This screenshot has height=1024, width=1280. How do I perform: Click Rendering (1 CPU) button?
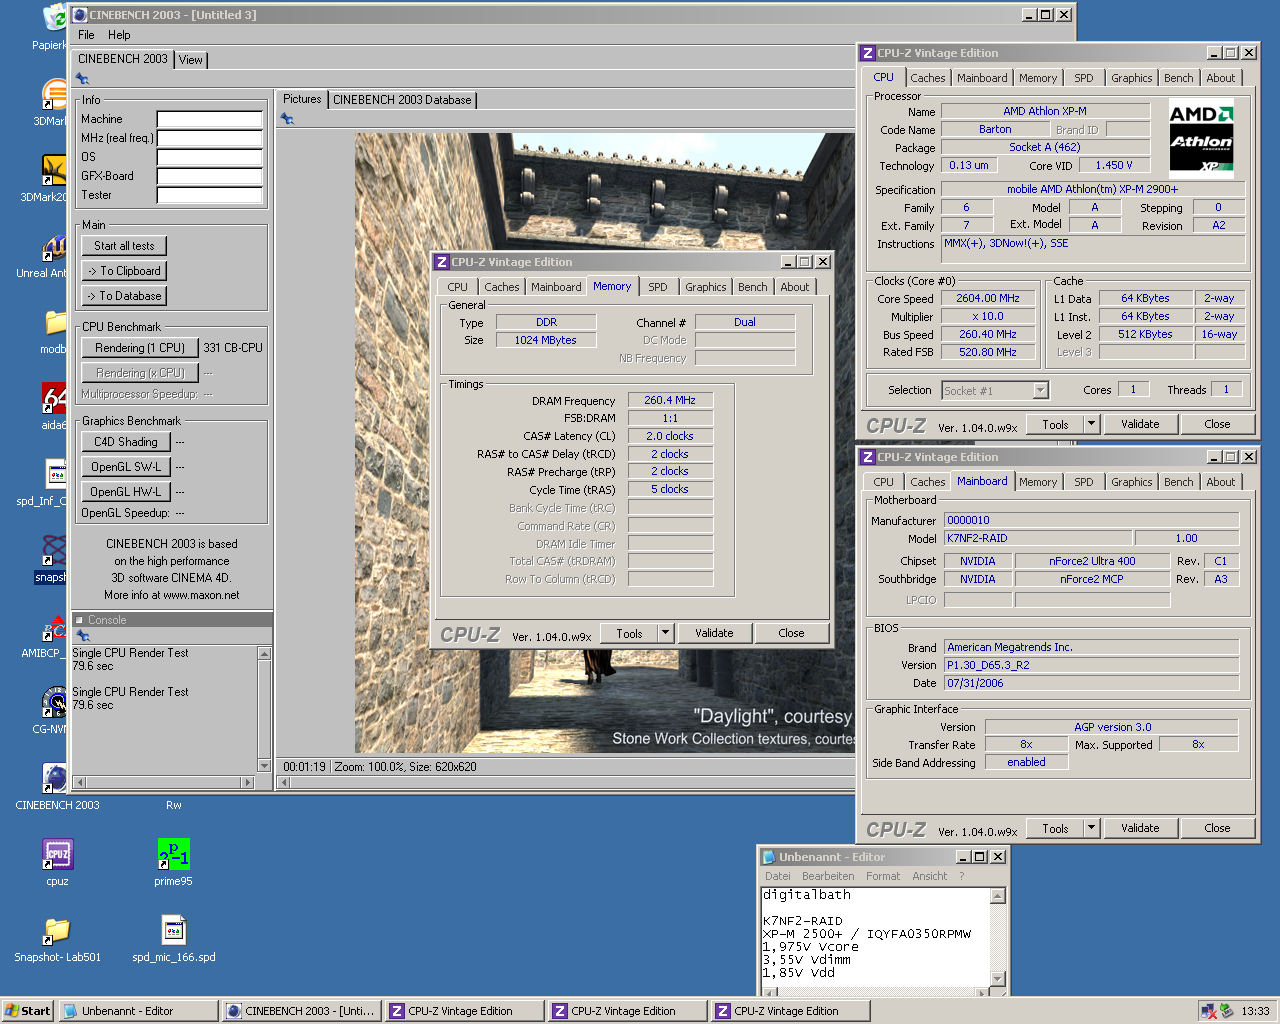tap(140, 348)
